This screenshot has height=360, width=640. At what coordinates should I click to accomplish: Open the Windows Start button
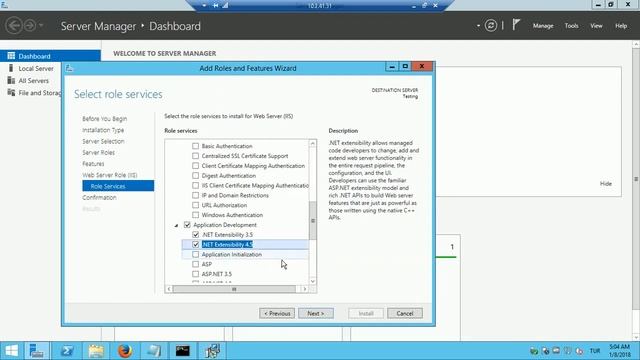pos(11,351)
